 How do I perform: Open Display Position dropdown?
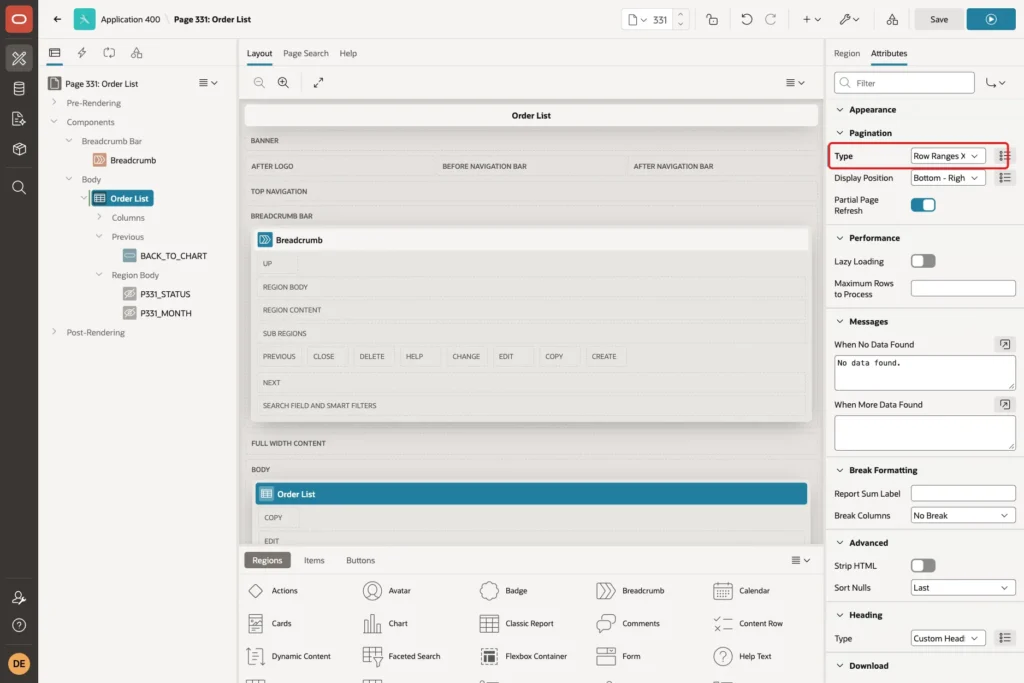click(948, 178)
